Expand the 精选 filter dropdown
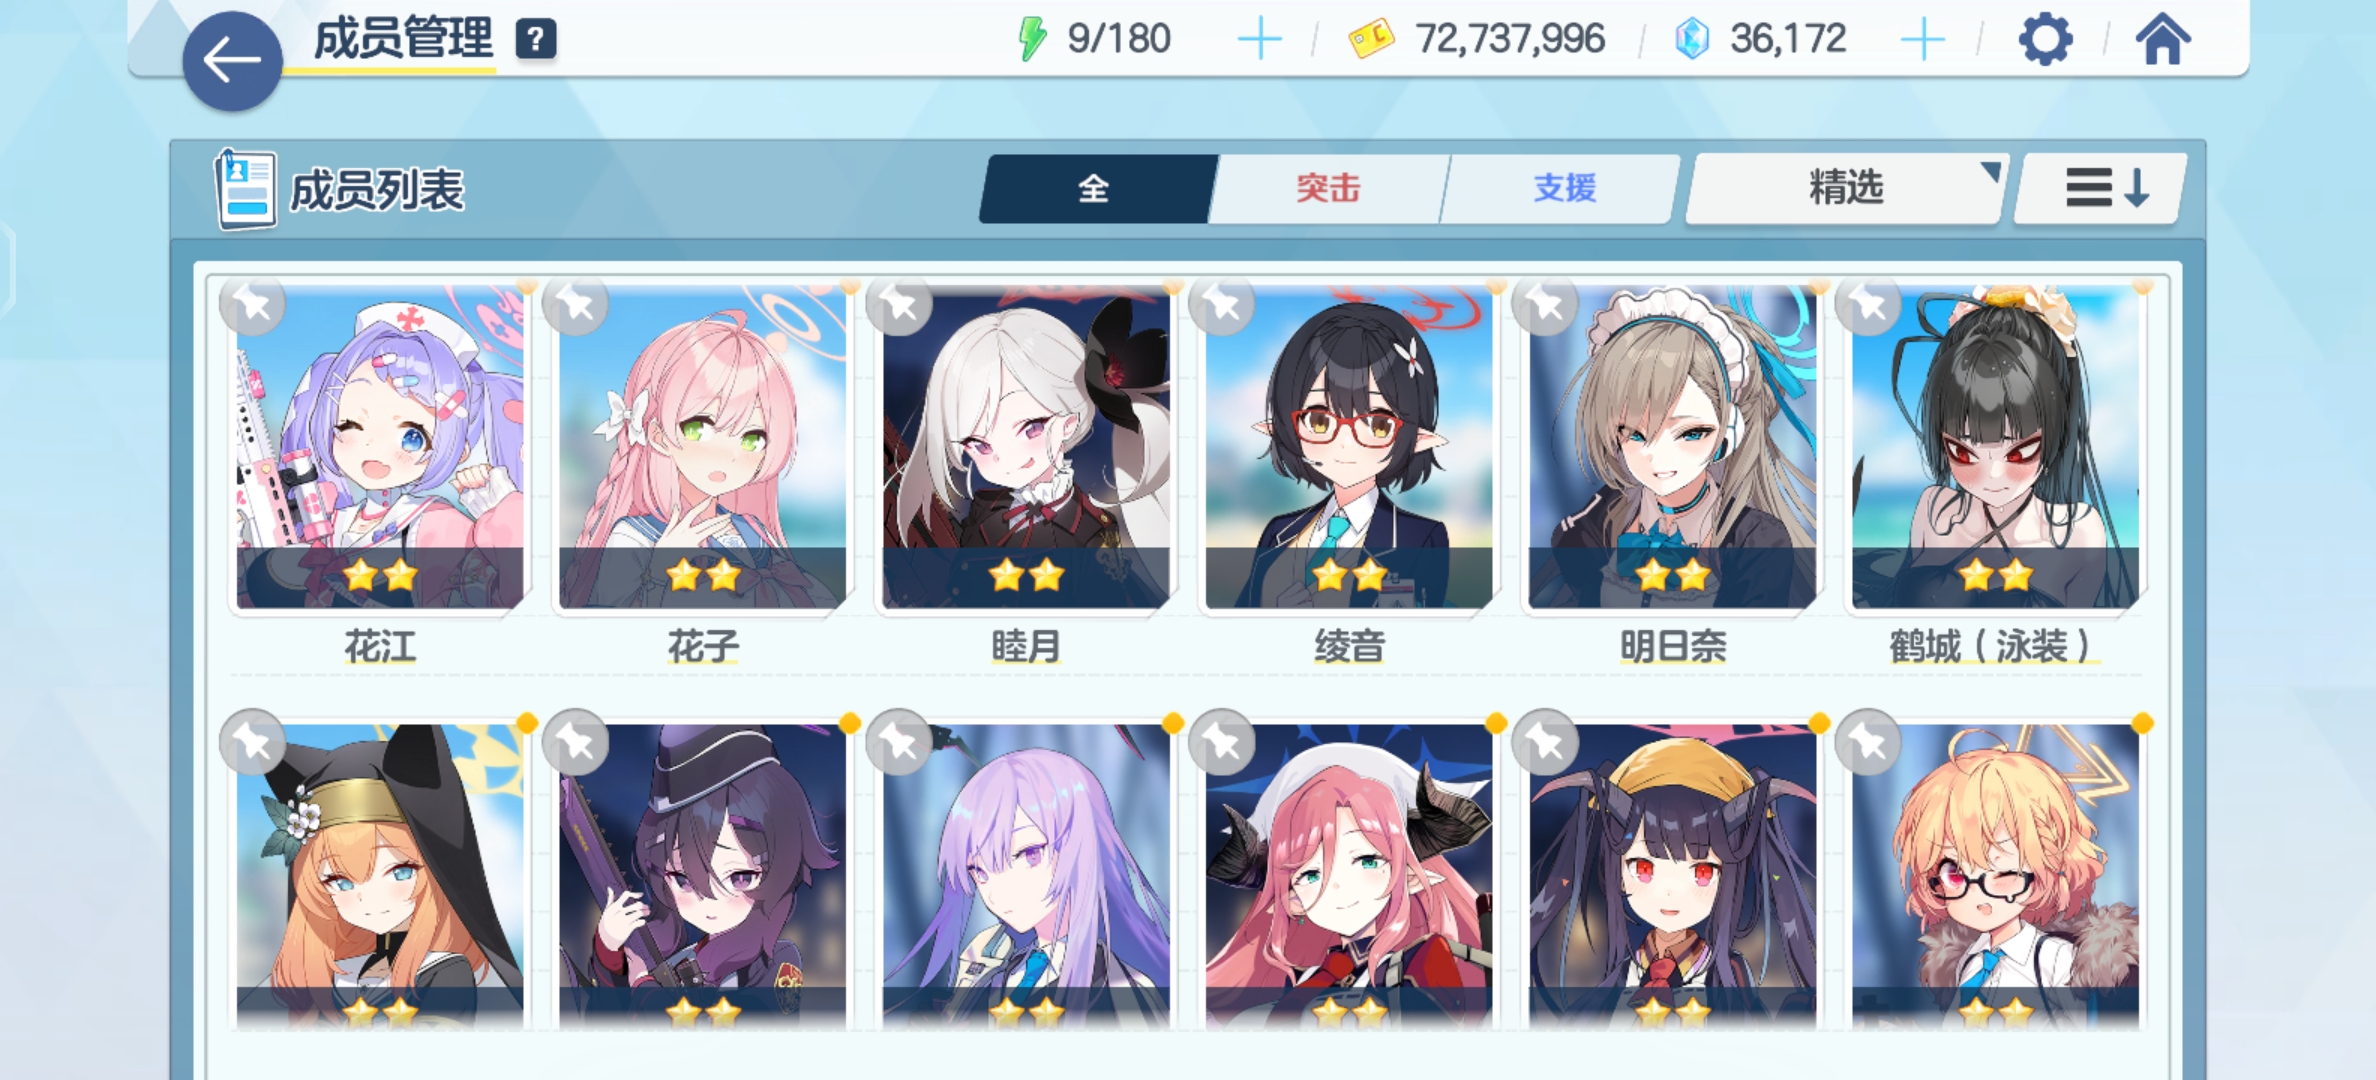 1847,188
